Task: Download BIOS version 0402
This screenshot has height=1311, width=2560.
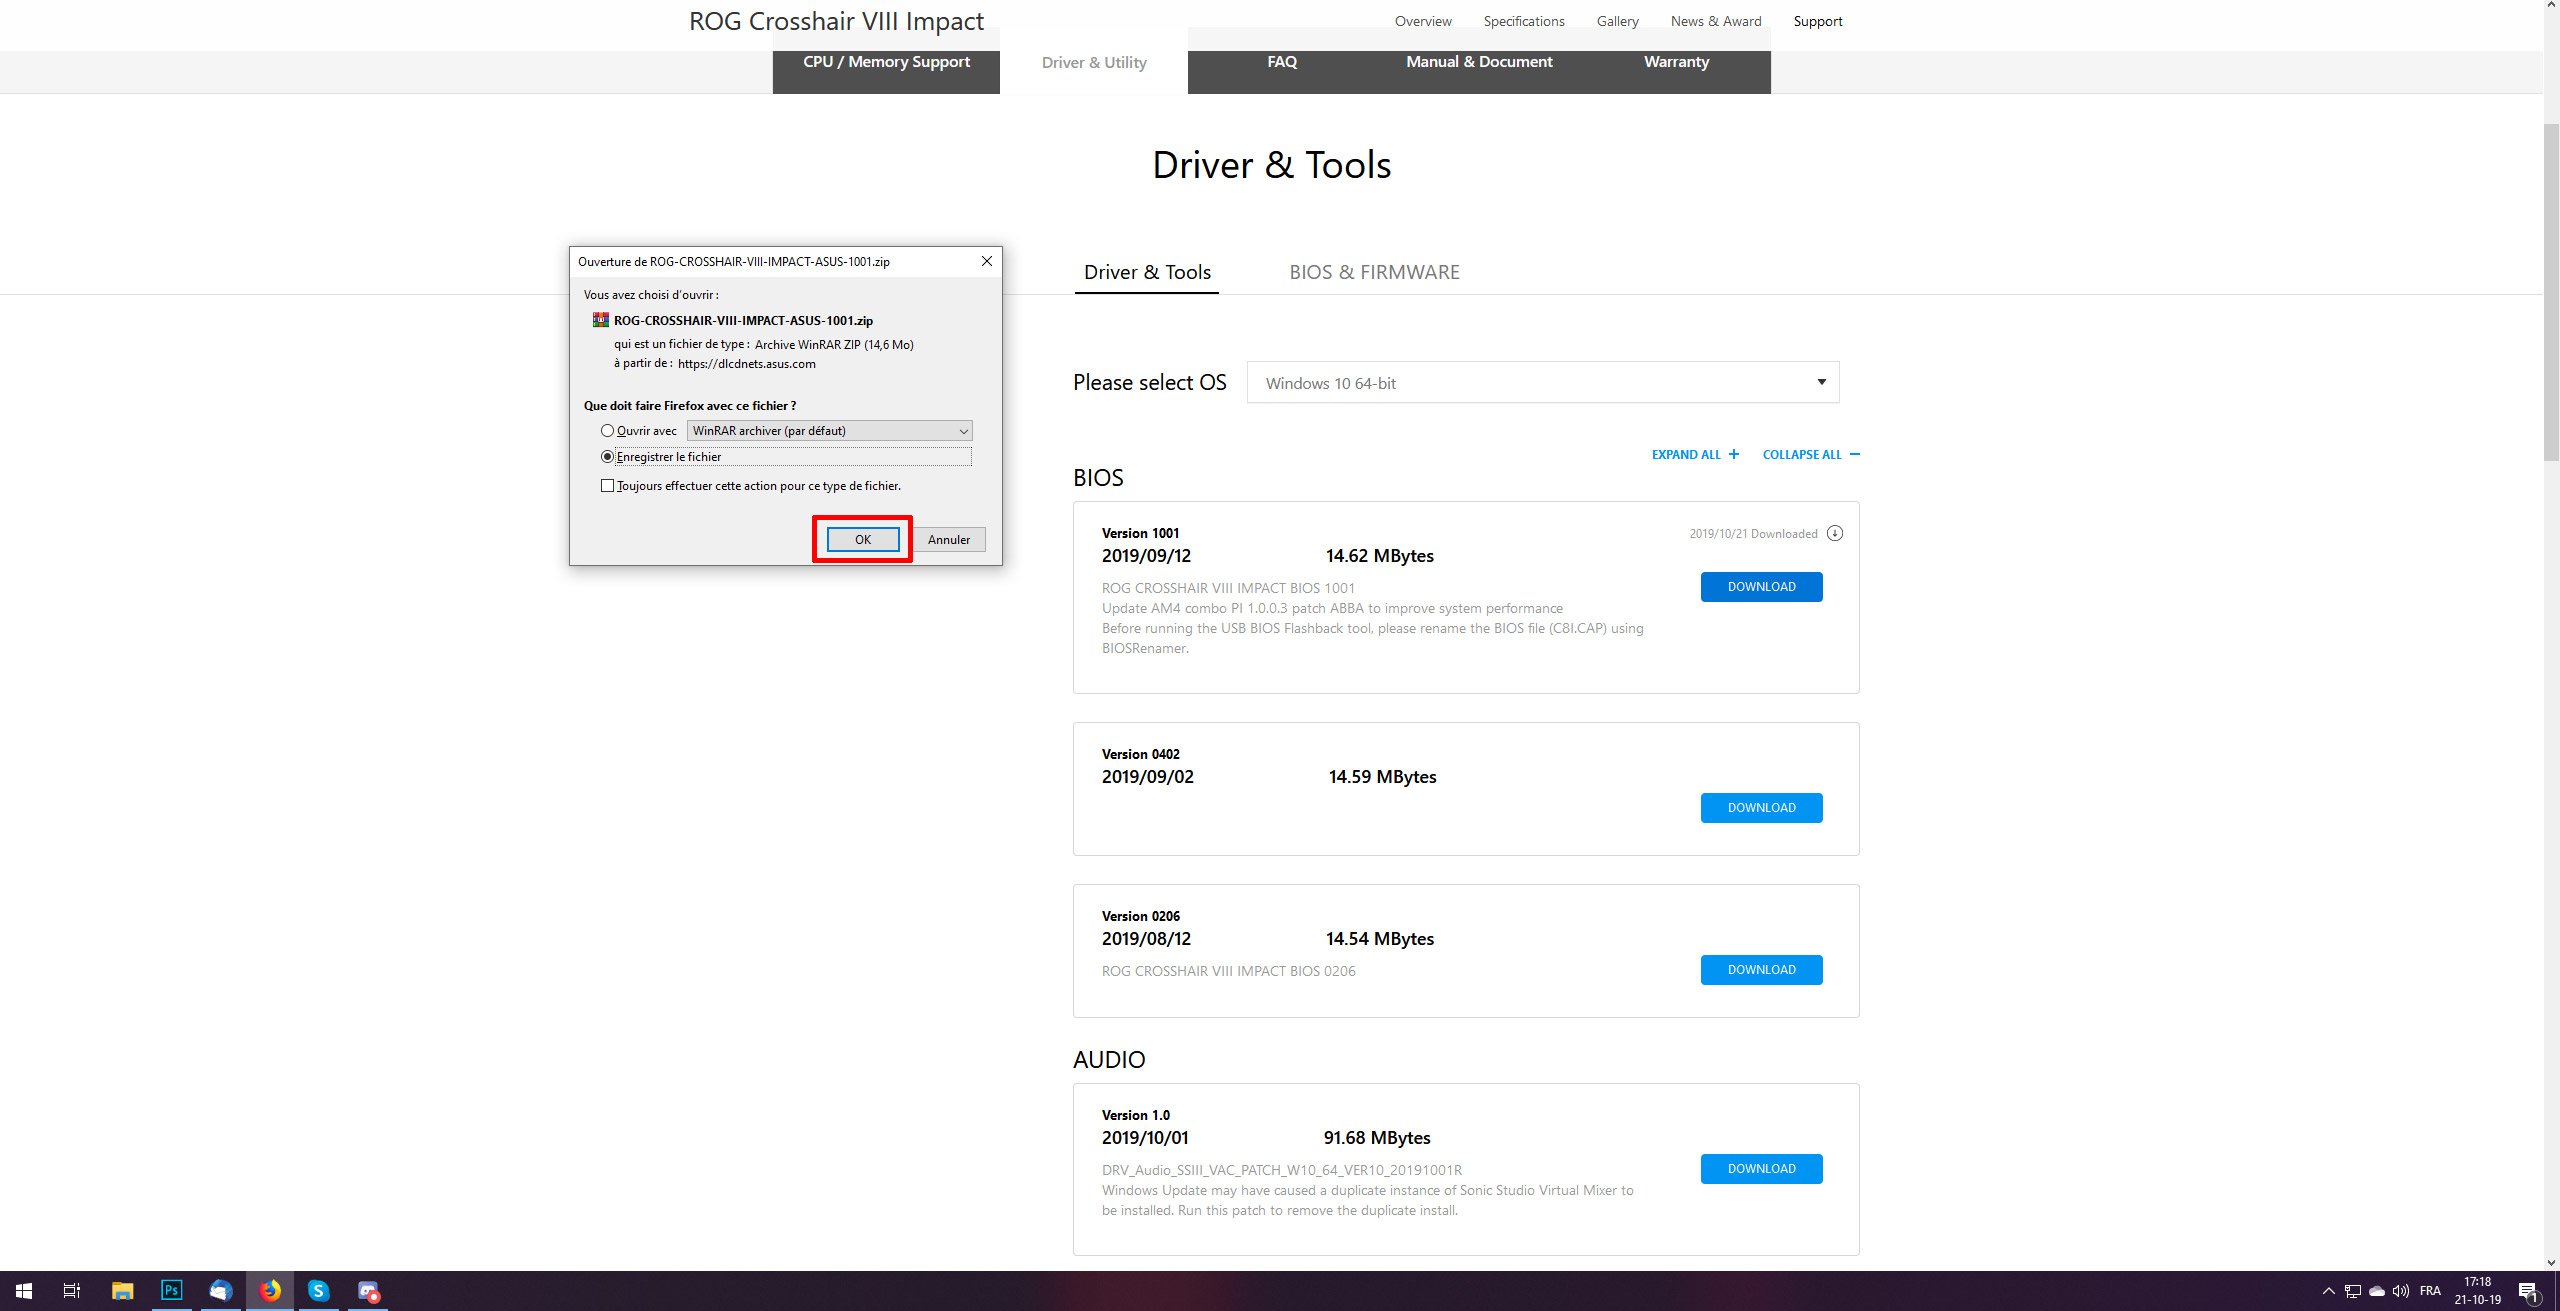Action: coord(1761,808)
